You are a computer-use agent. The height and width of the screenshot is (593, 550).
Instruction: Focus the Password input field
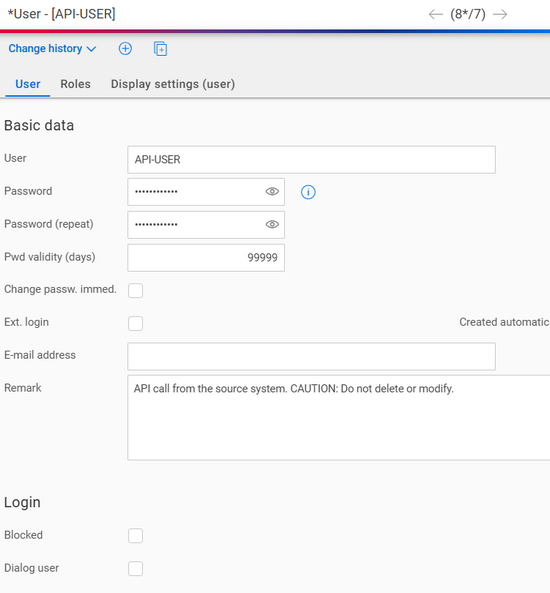pos(206,192)
